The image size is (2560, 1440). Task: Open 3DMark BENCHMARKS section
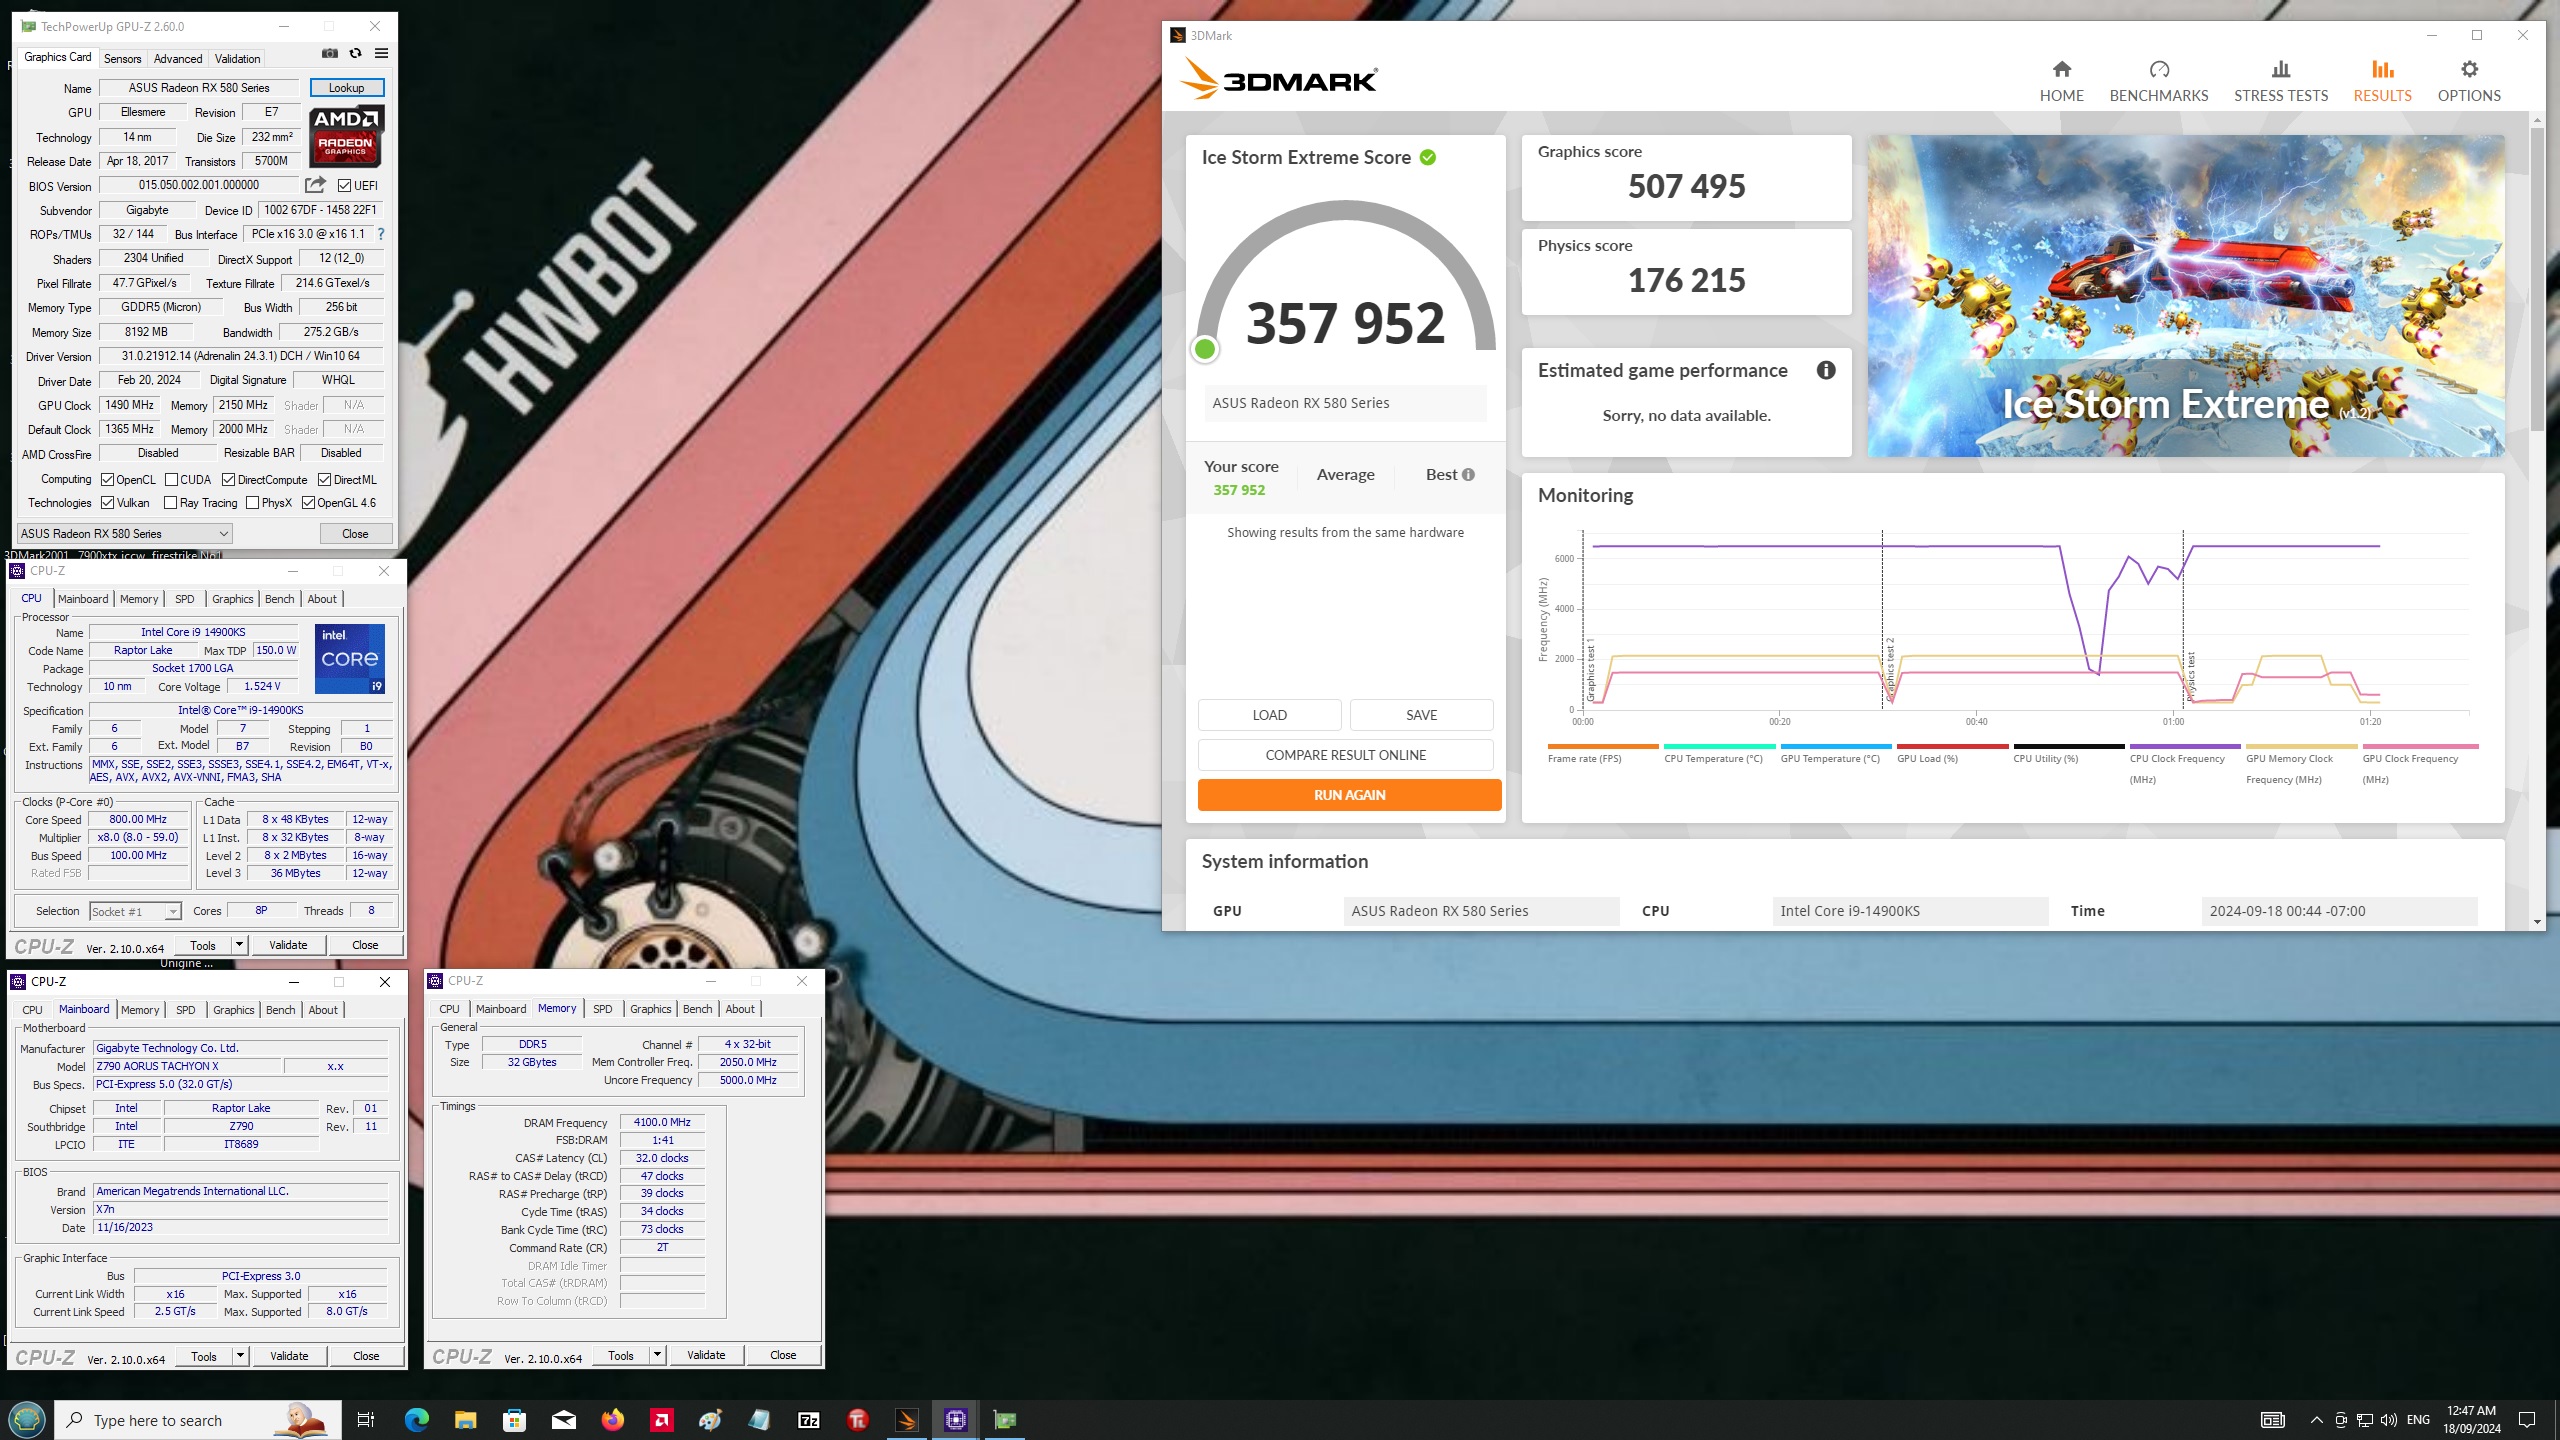(x=2158, y=81)
